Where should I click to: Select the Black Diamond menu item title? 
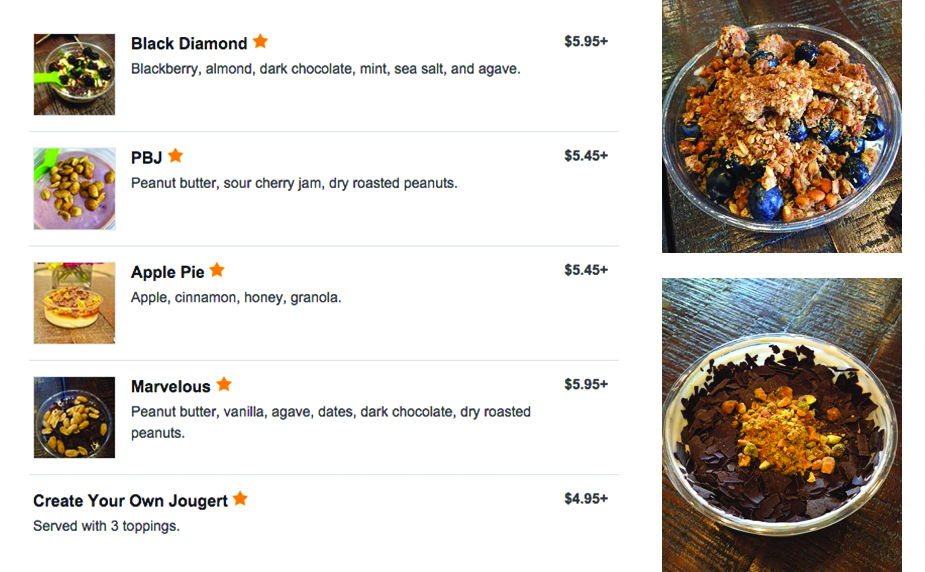tap(189, 44)
